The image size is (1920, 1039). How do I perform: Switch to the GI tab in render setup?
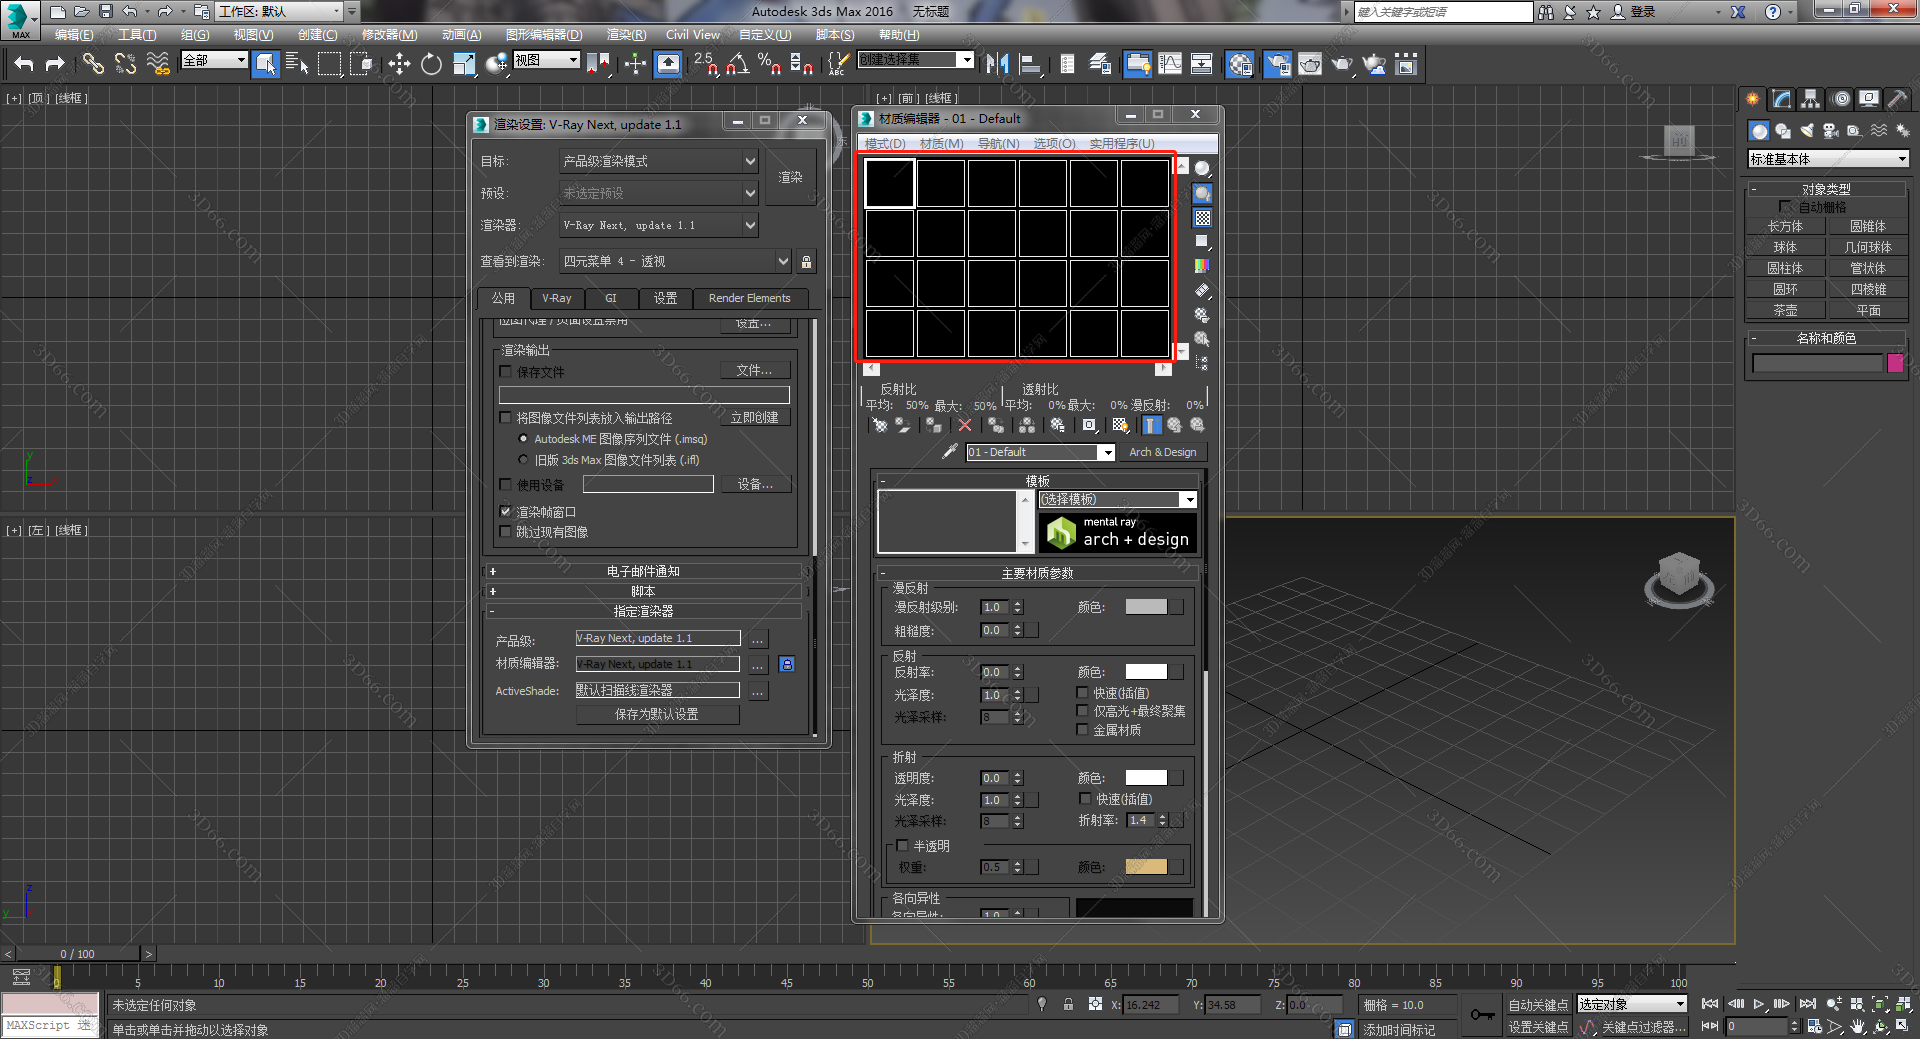click(610, 298)
